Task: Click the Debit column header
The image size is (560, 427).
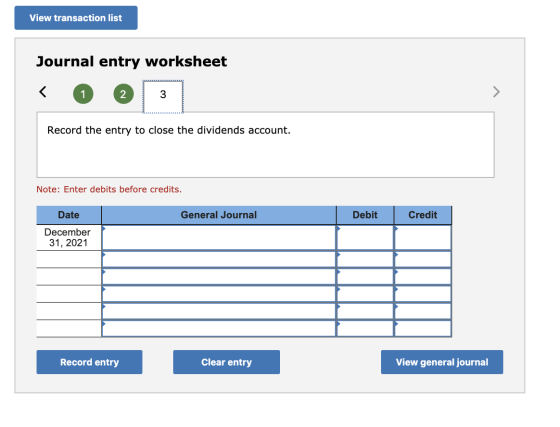Action: coord(365,215)
